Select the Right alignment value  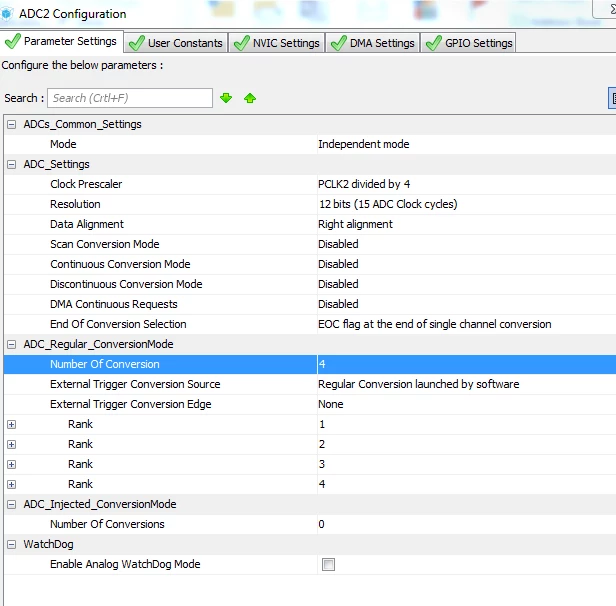355,224
